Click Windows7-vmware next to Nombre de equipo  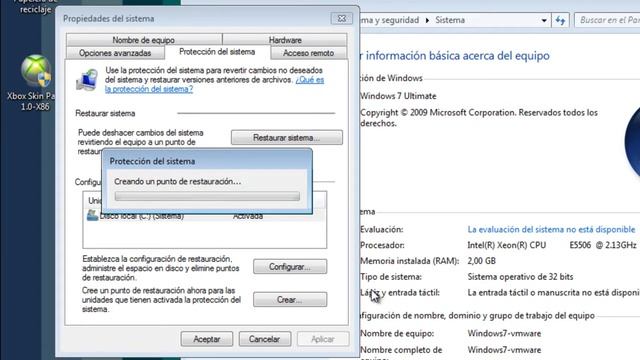click(504, 333)
